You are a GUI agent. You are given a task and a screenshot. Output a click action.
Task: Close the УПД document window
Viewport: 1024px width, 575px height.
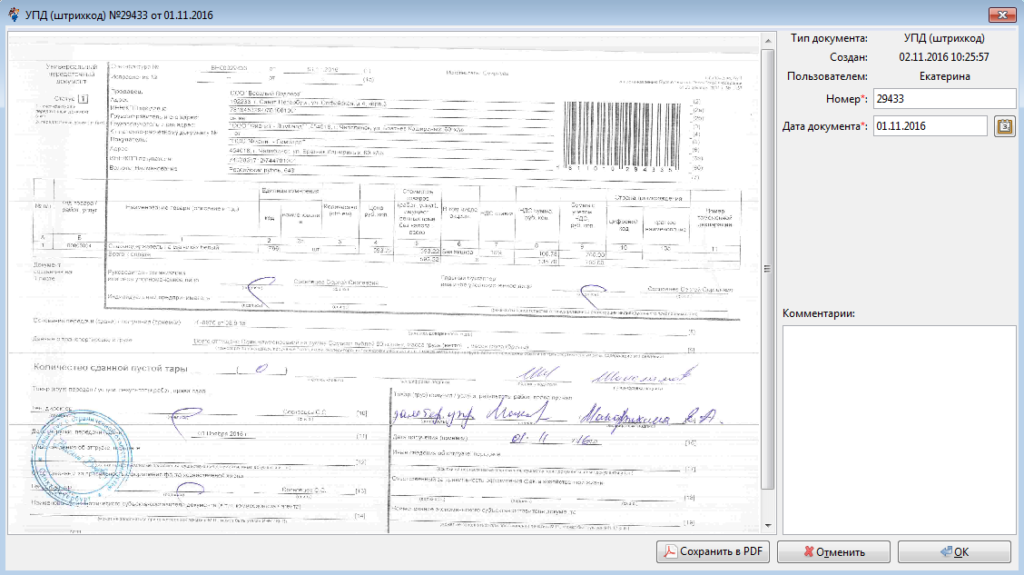(x=1001, y=12)
